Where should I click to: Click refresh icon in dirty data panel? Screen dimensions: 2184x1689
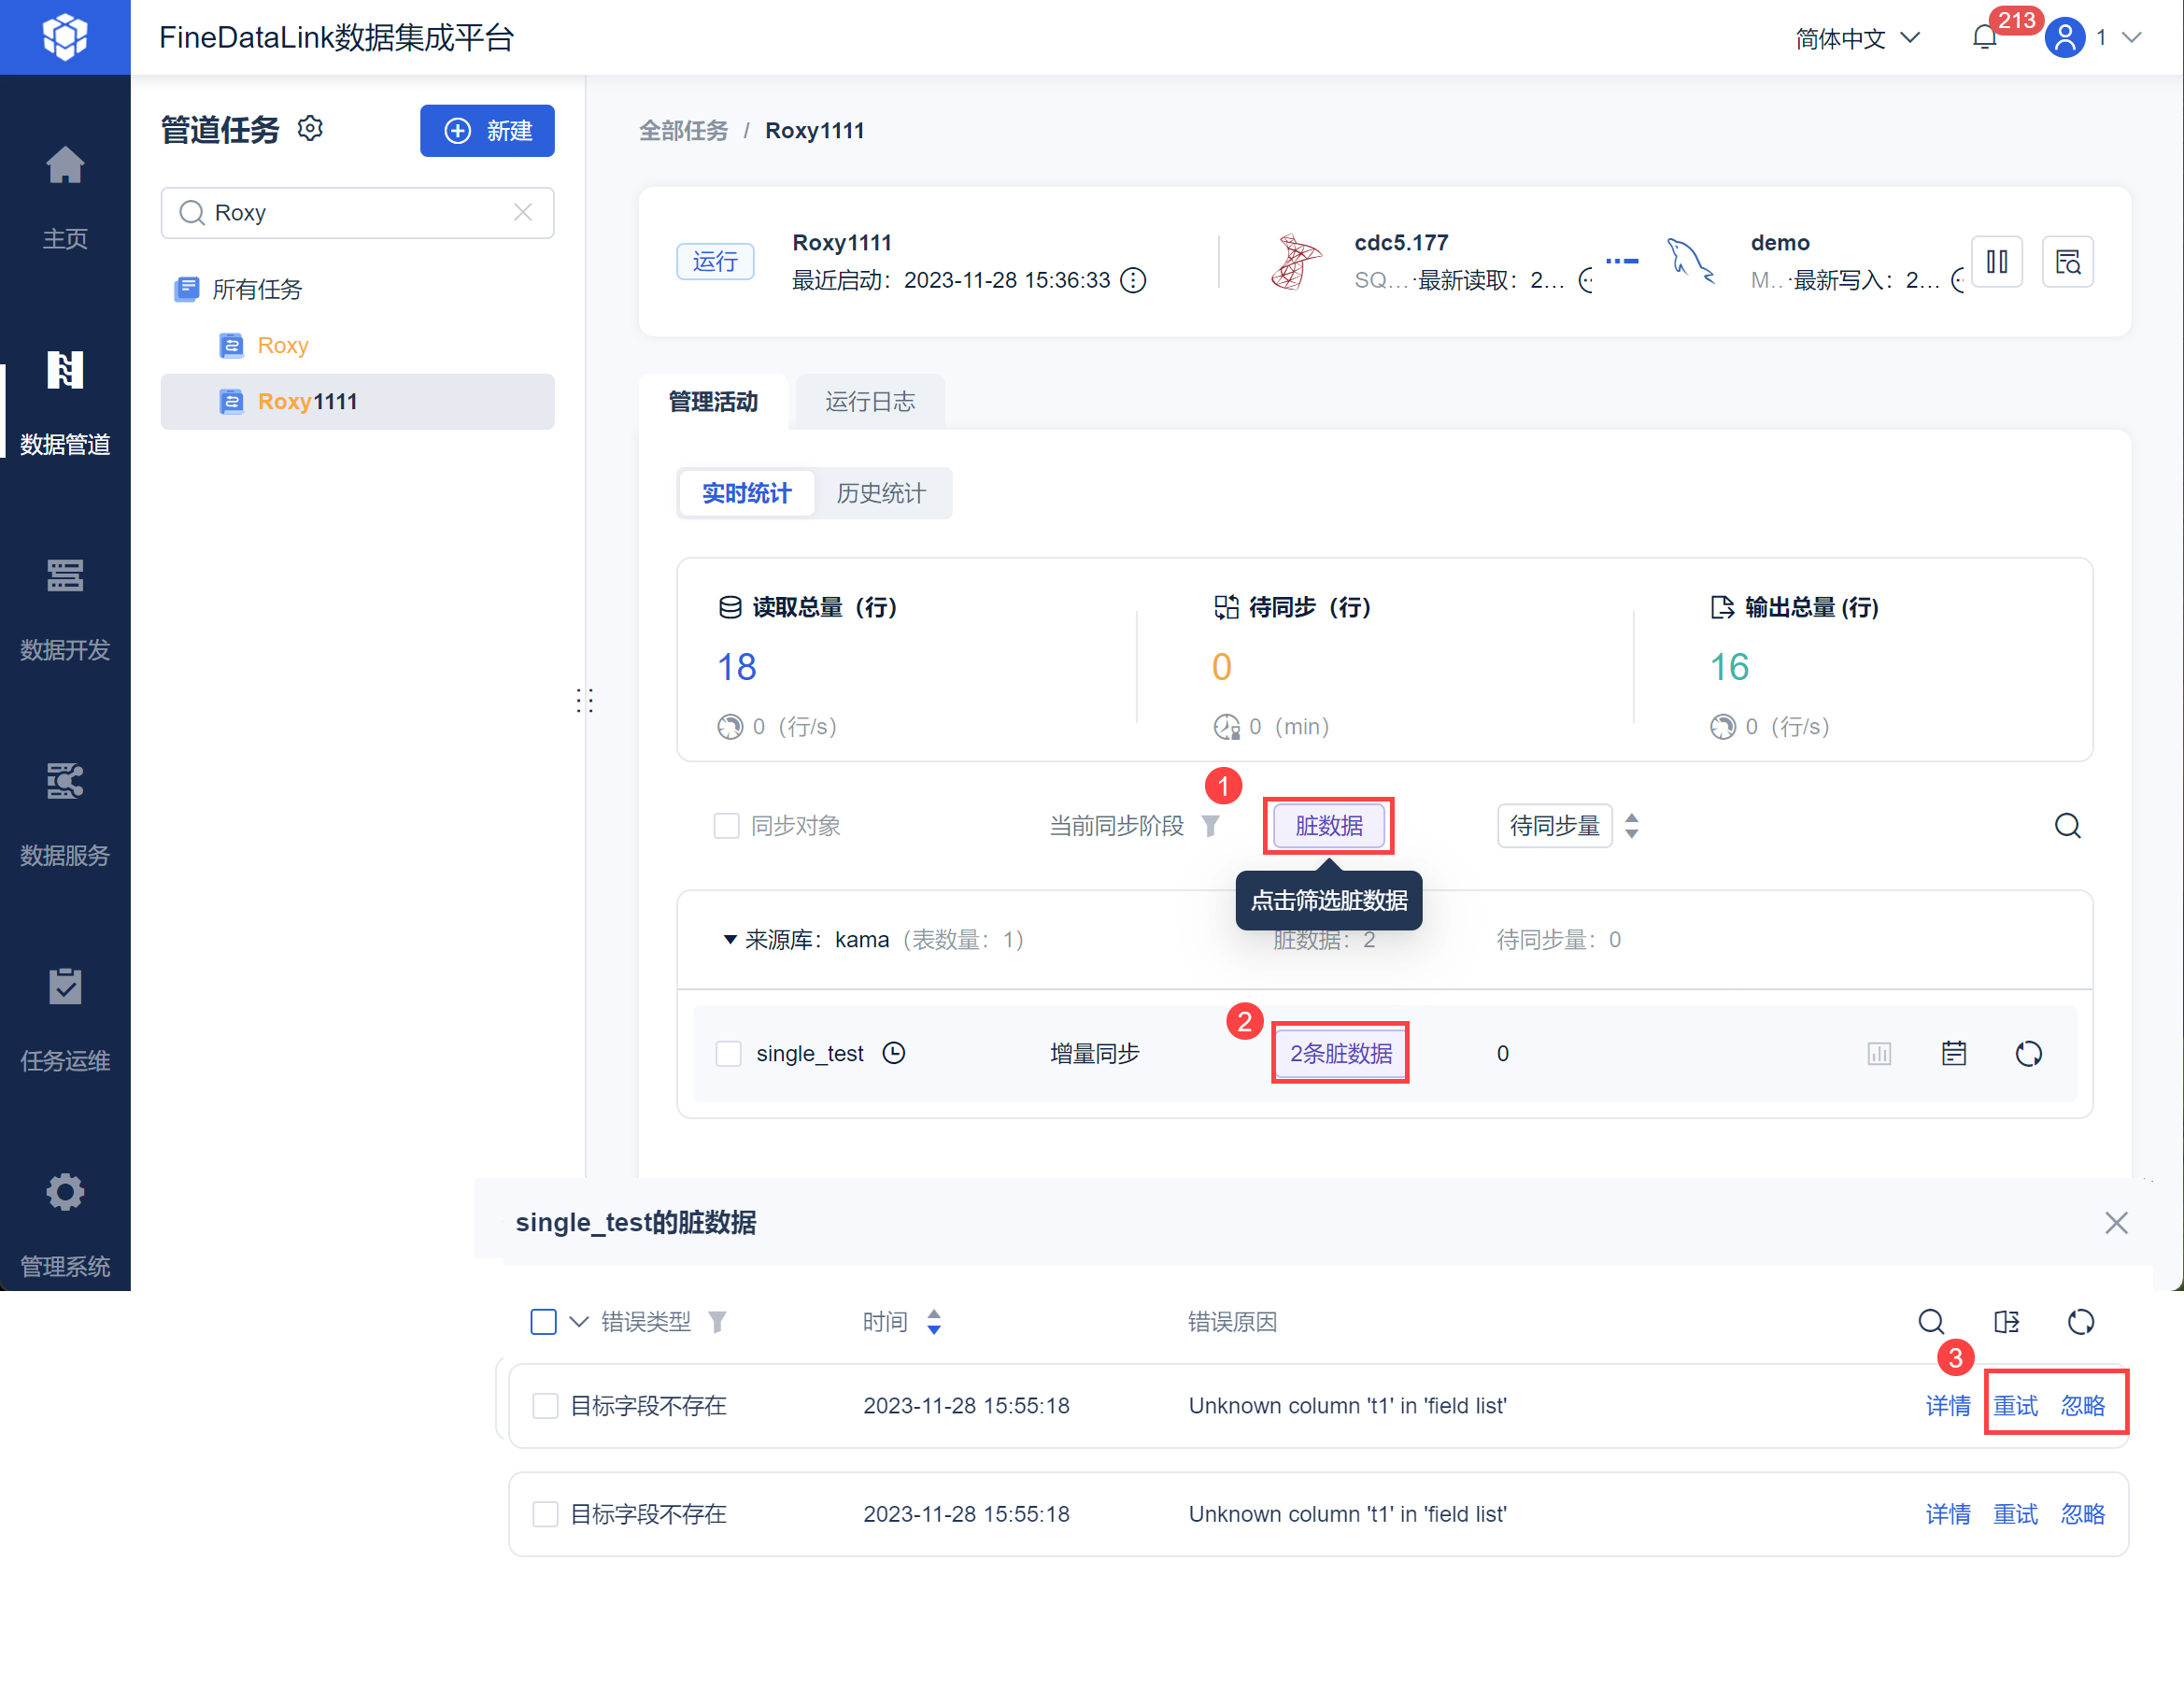pos(2080,1322)
